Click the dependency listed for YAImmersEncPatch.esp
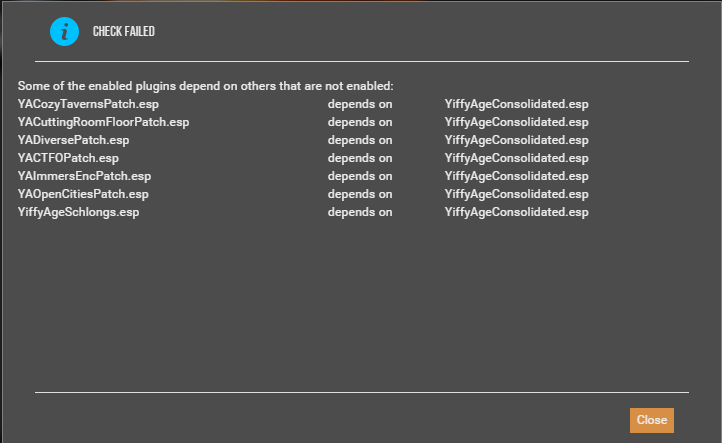This screenshot has height=443, width=722. pyautogui.click(x=517, y=176)
